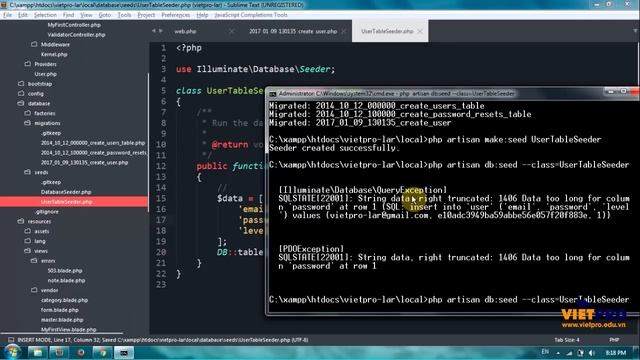The width and height of the screenshot is (640, 360).
Task: Open 2017_01_09_130135_create_user.php in sidebar
Action: coord(84,162)
